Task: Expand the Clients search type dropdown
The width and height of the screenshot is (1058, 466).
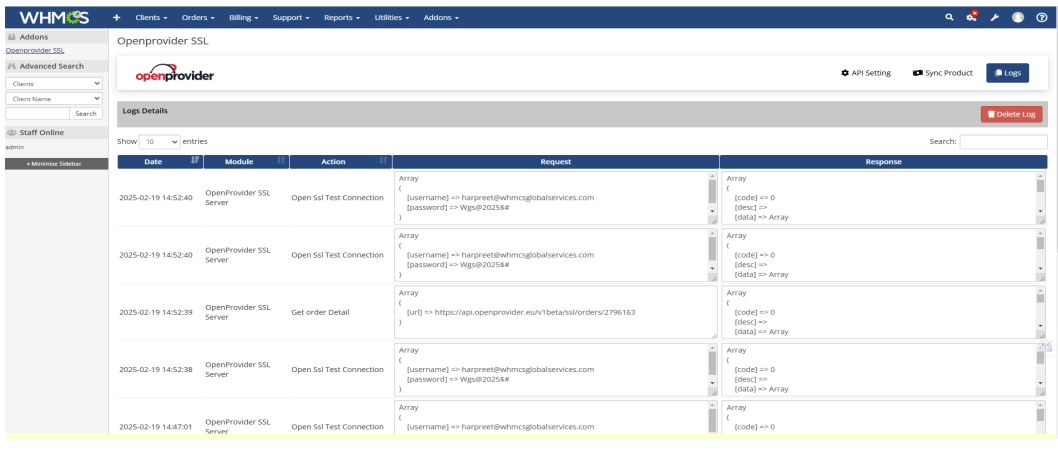Action: point(54,84)
